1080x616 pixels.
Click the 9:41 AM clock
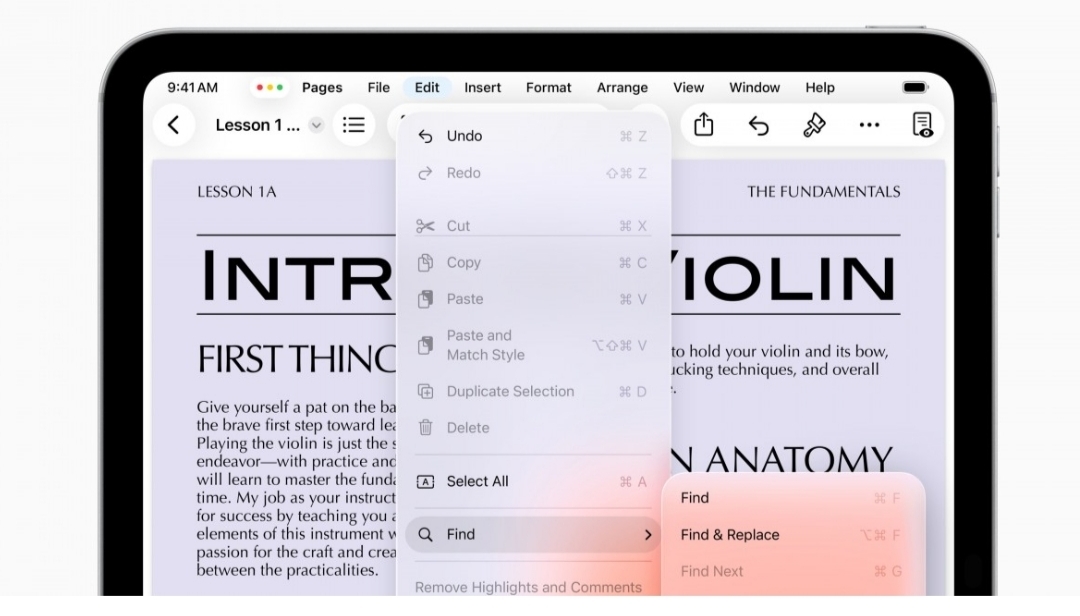[192, 88]
